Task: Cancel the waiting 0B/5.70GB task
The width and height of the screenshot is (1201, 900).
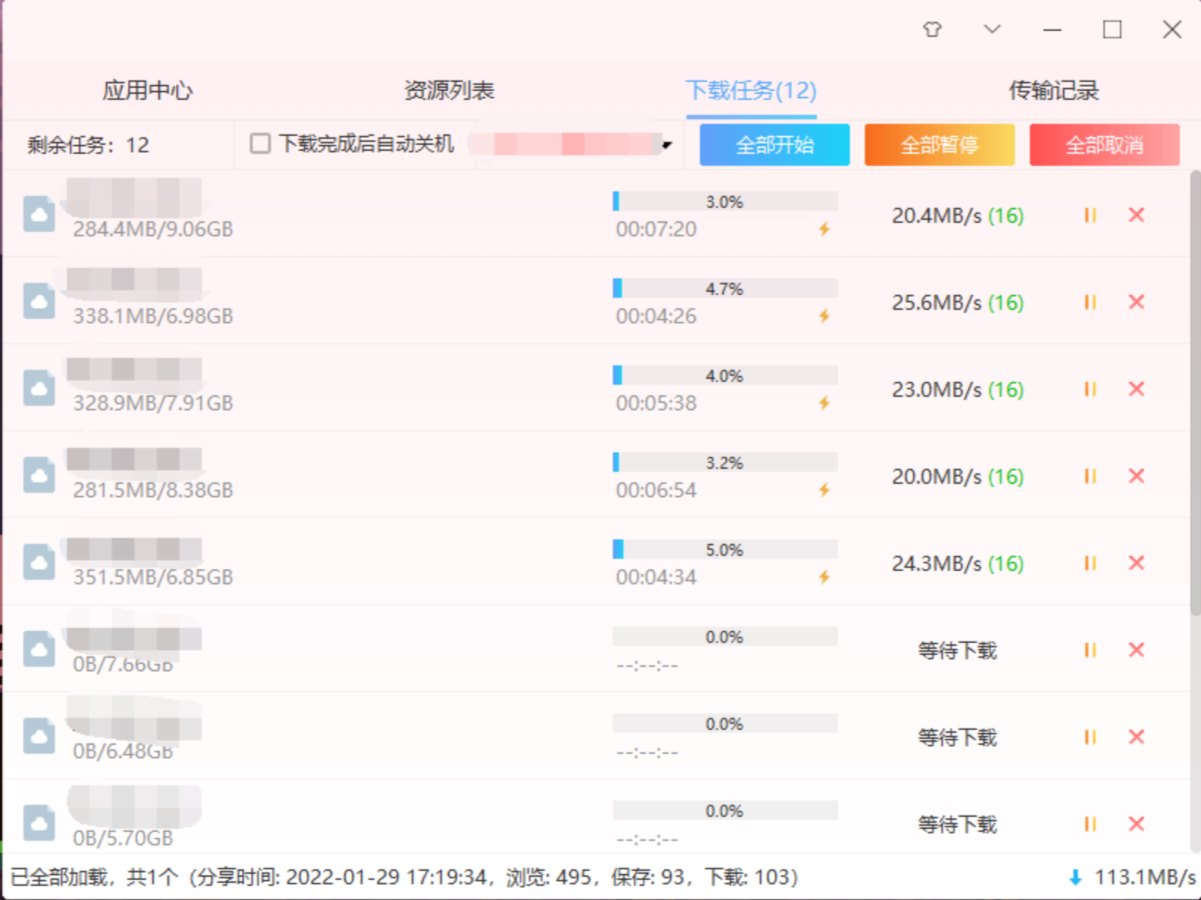Action: click(1136, 824)
